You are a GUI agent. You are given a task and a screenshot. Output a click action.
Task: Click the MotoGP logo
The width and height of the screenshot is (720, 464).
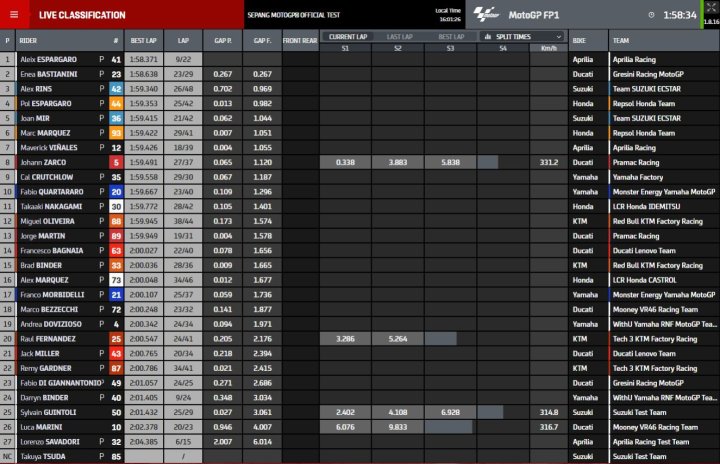pos(486,15)
